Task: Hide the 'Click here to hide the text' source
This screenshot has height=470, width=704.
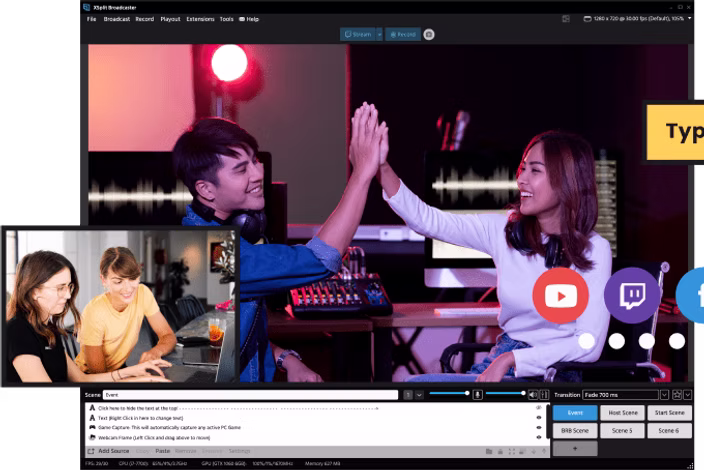Action: [539, 408]
